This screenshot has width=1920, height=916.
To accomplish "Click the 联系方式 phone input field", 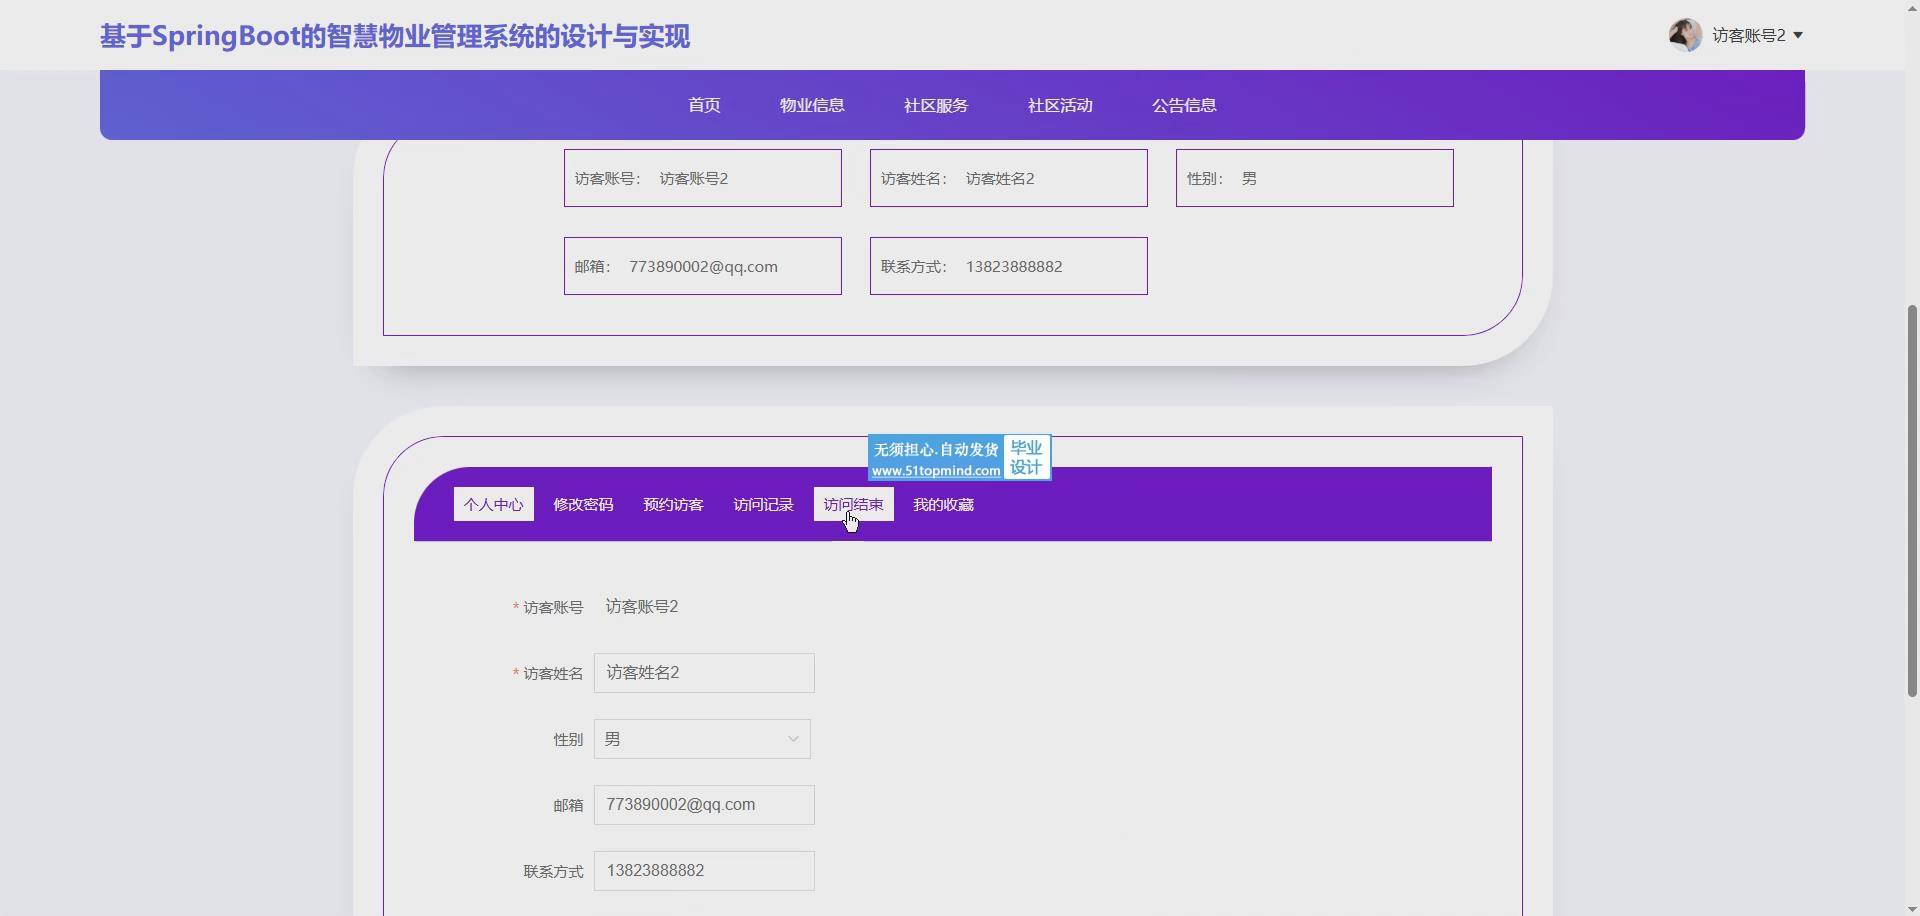I will [704, 871].
